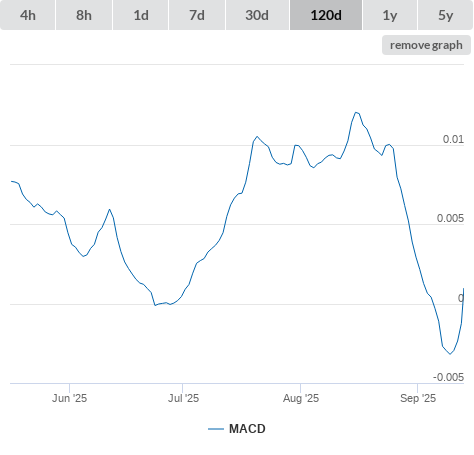Show the 1d time range
Image resolution: width=474 pixels, height=455 pixels.
coord(141,15)
